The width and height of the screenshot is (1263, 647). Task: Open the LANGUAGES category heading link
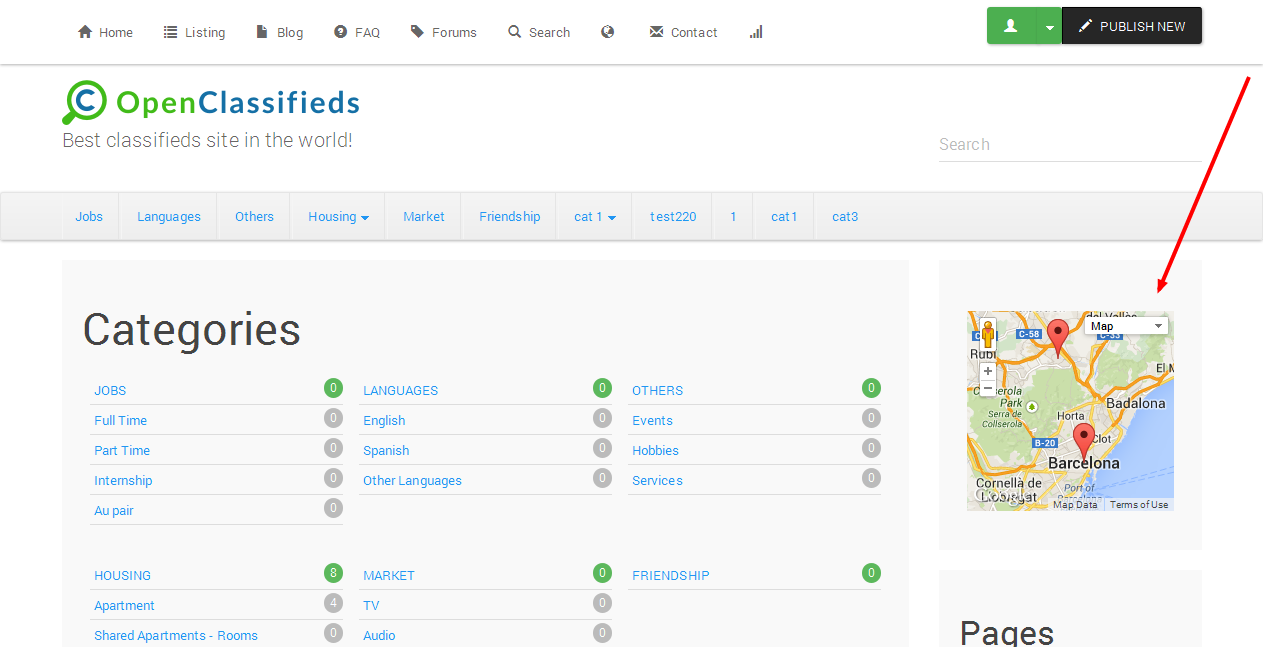click(400, 391)
